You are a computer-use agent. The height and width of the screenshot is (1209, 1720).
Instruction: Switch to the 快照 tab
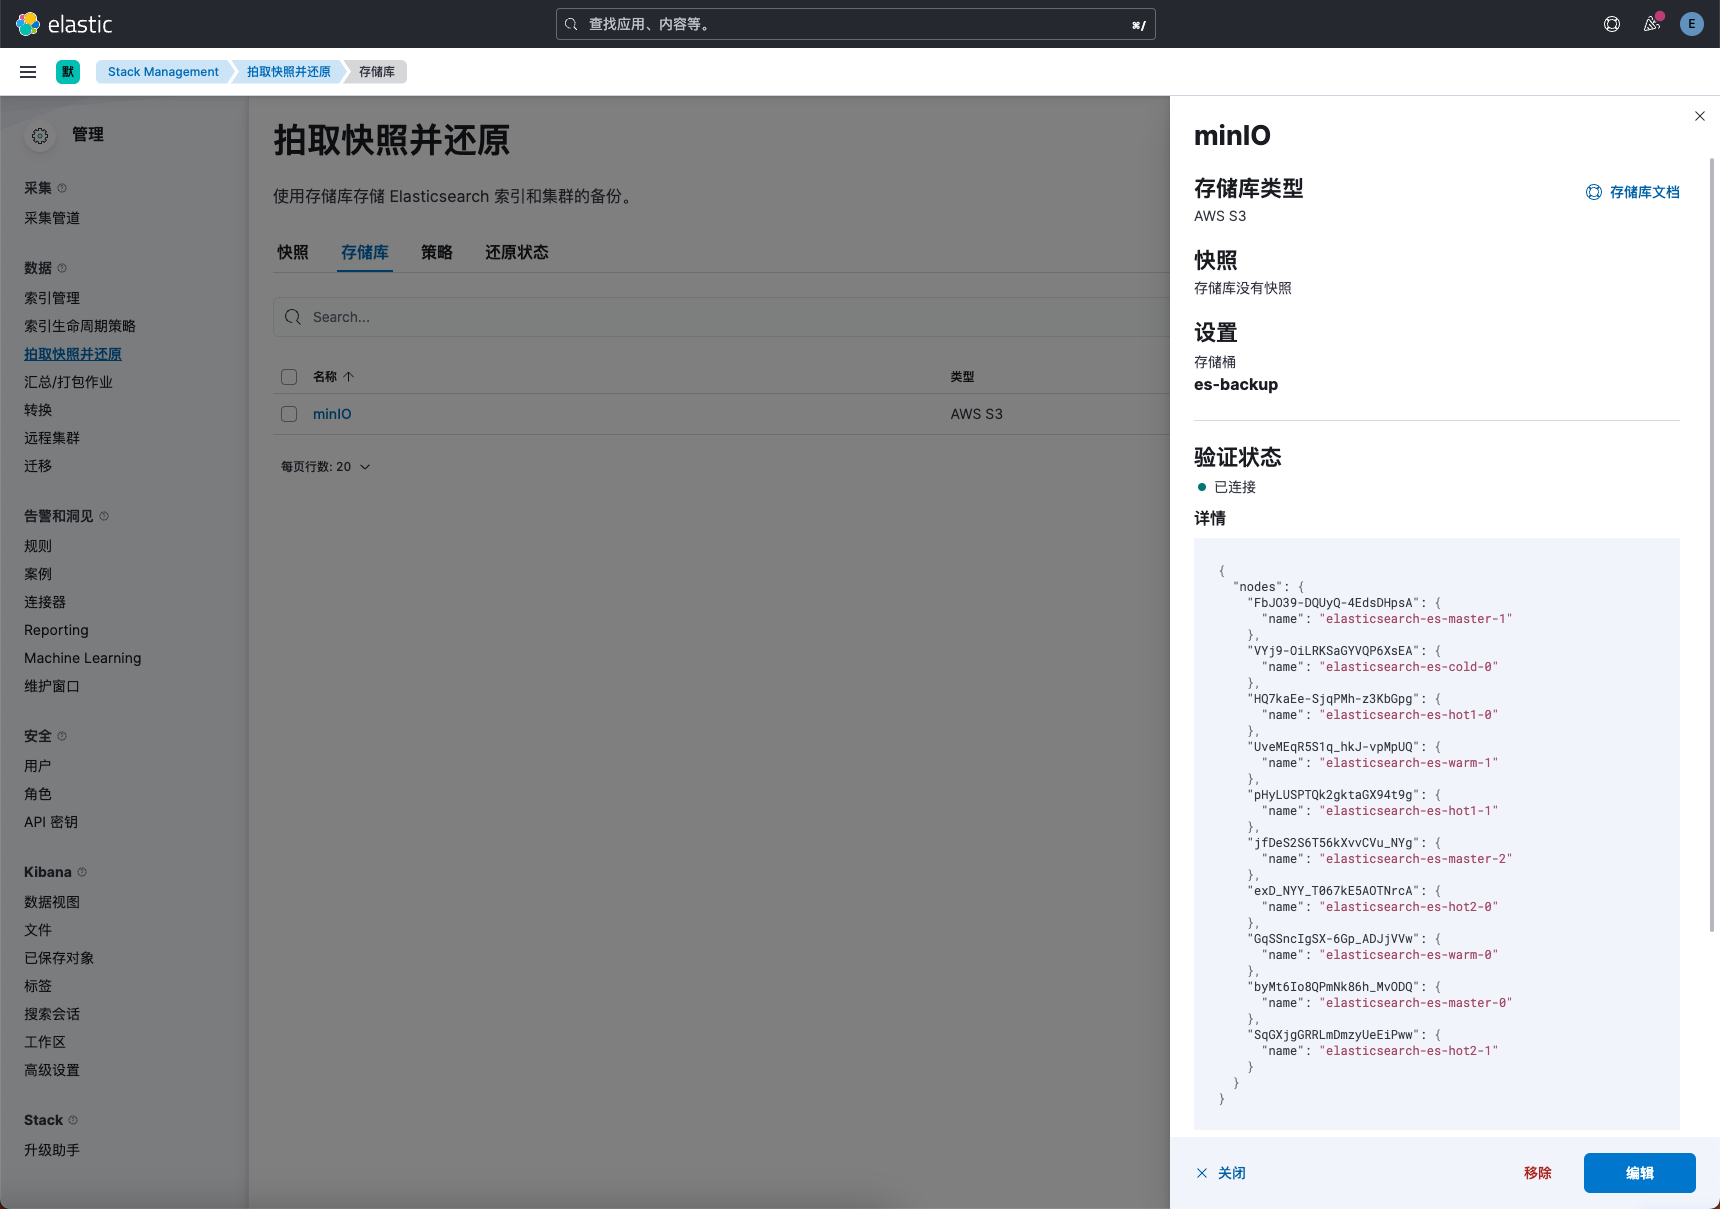coord(293,252)
